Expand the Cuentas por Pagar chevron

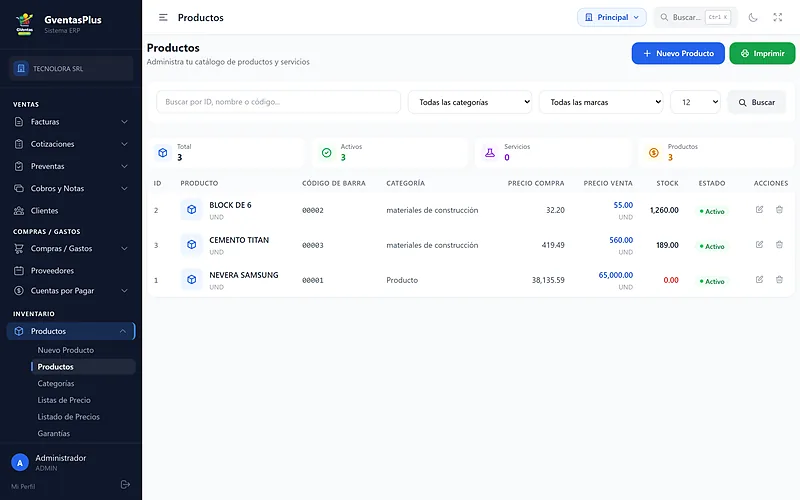[x=124, y=291]
